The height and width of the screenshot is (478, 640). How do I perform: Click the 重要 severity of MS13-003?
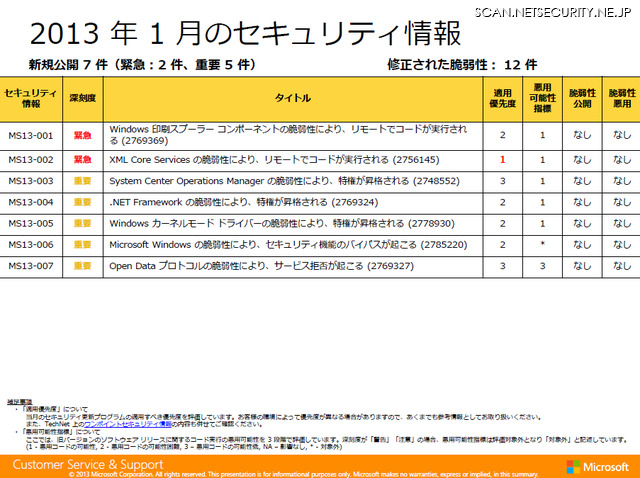(82, 181)
